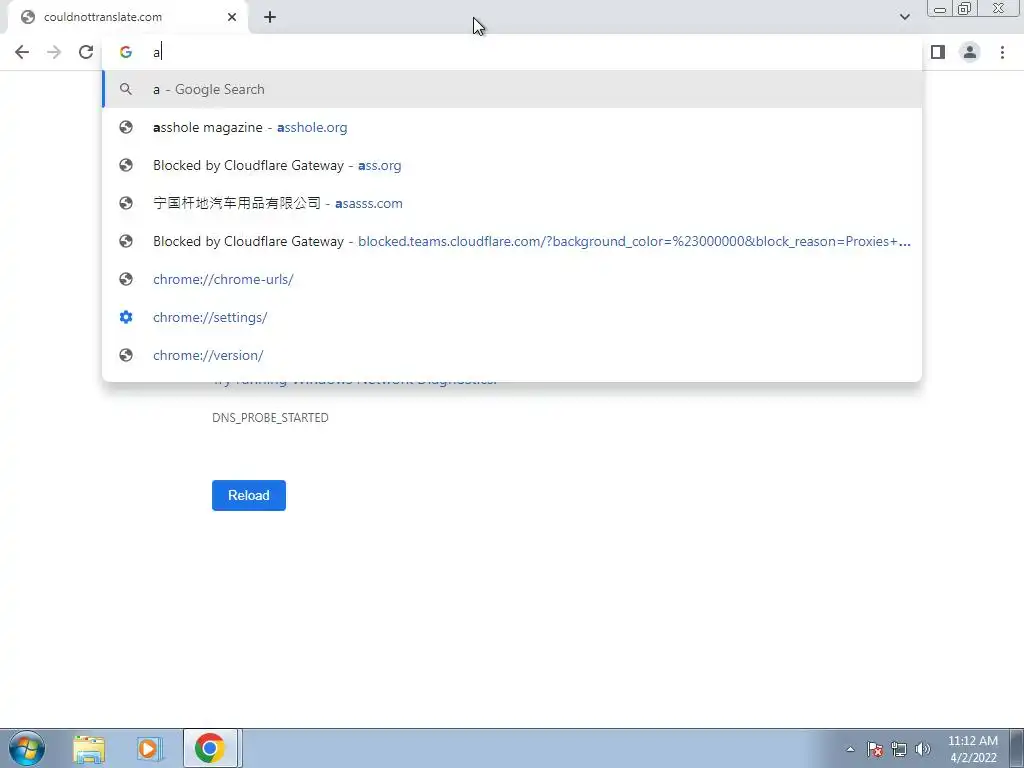Reload the page with the toolbar refresh icon

pyautogui.click(x=86, y=52)
